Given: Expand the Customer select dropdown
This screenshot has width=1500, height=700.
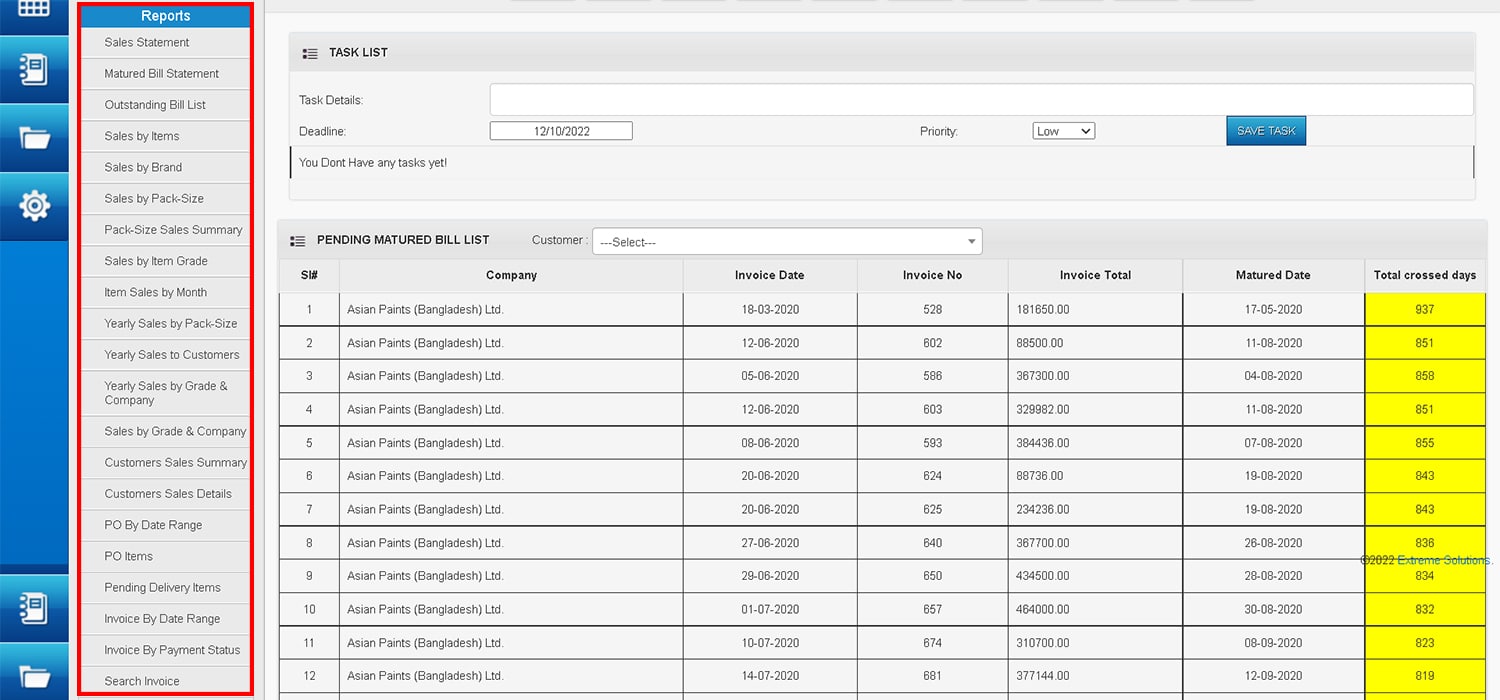Looking at the screenshot, I should coord(787,242).
